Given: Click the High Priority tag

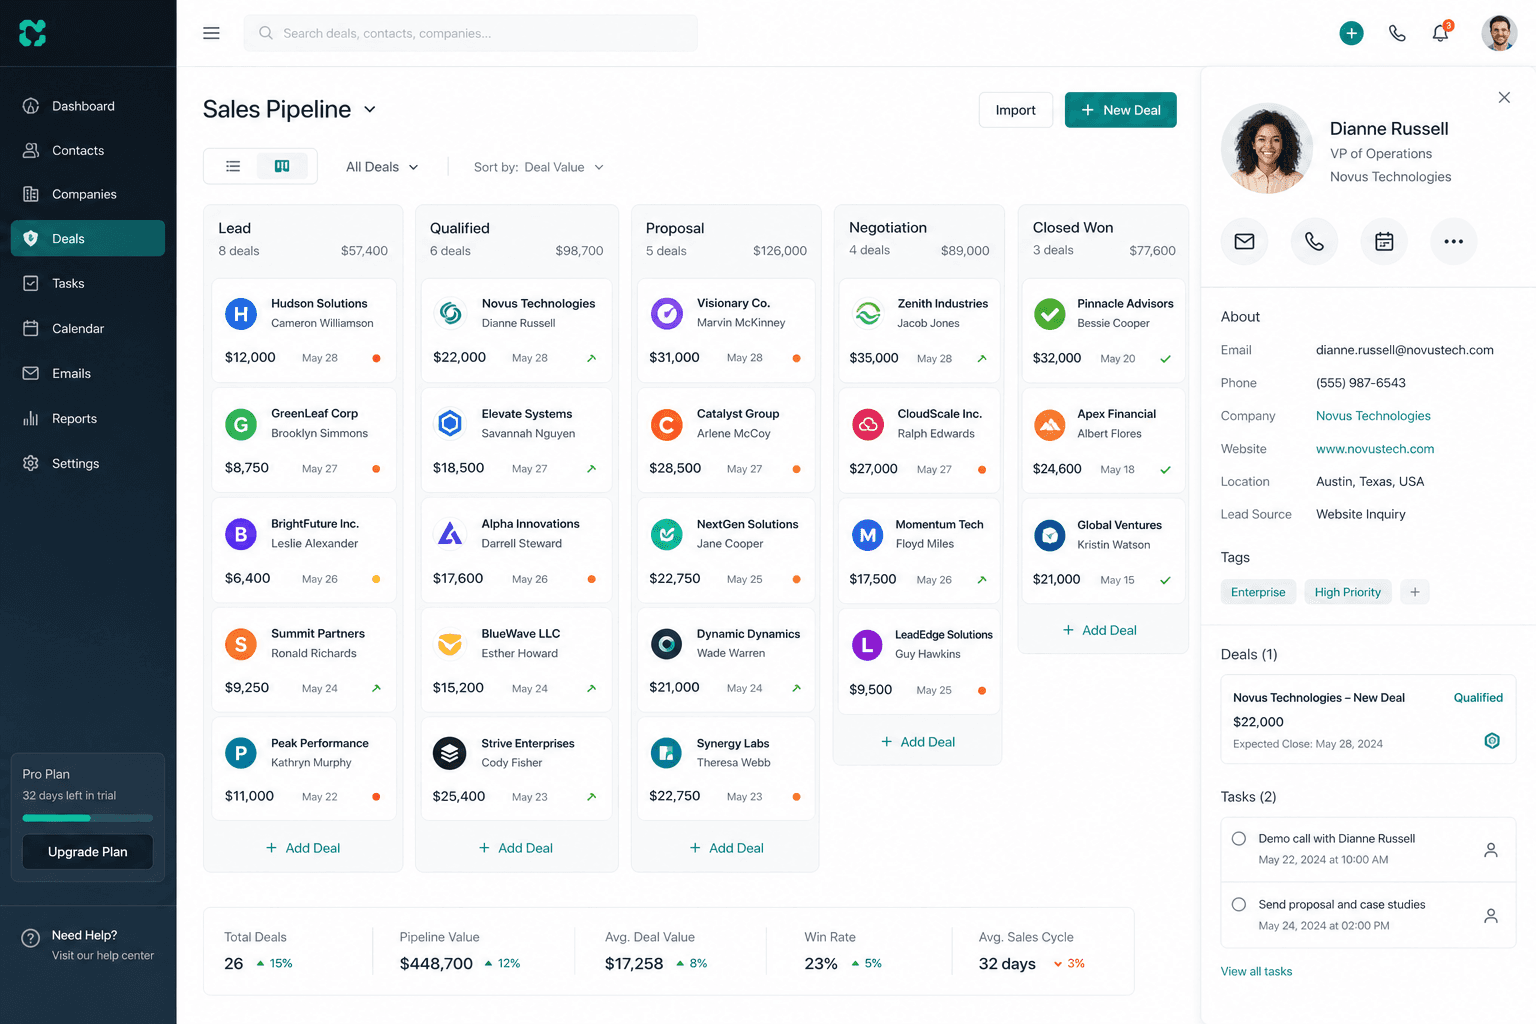Looking at the screenshot, I should 1347,592.
